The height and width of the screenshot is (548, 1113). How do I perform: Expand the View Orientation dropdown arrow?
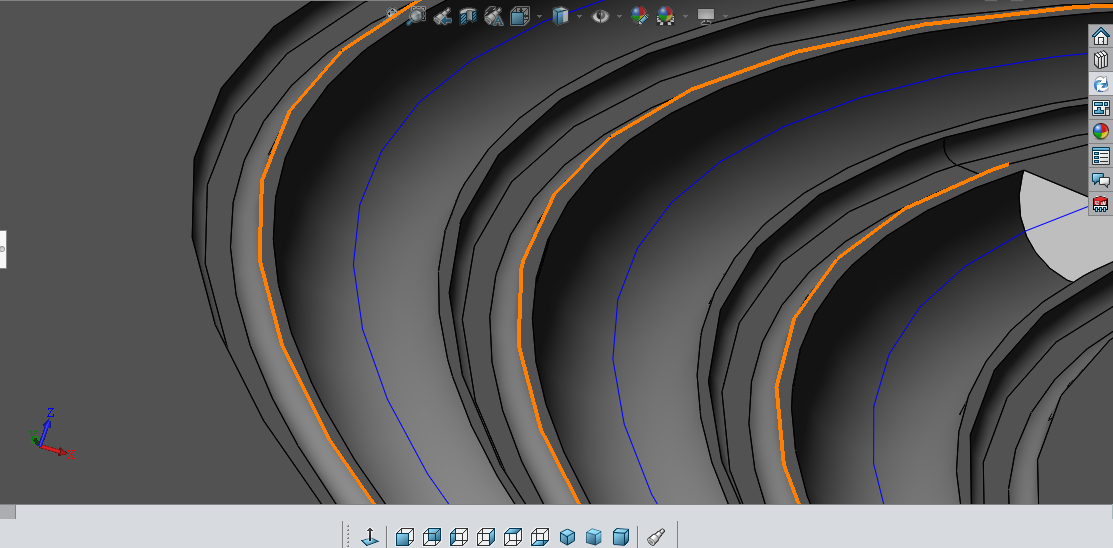[540, 16]
